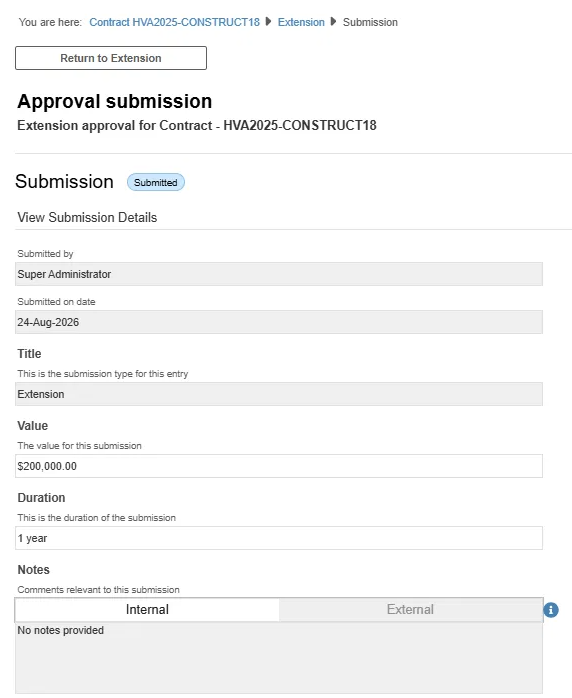Click the View Submission Details heading
This screenshot has width=572, height=698.
tap(87, 217)
